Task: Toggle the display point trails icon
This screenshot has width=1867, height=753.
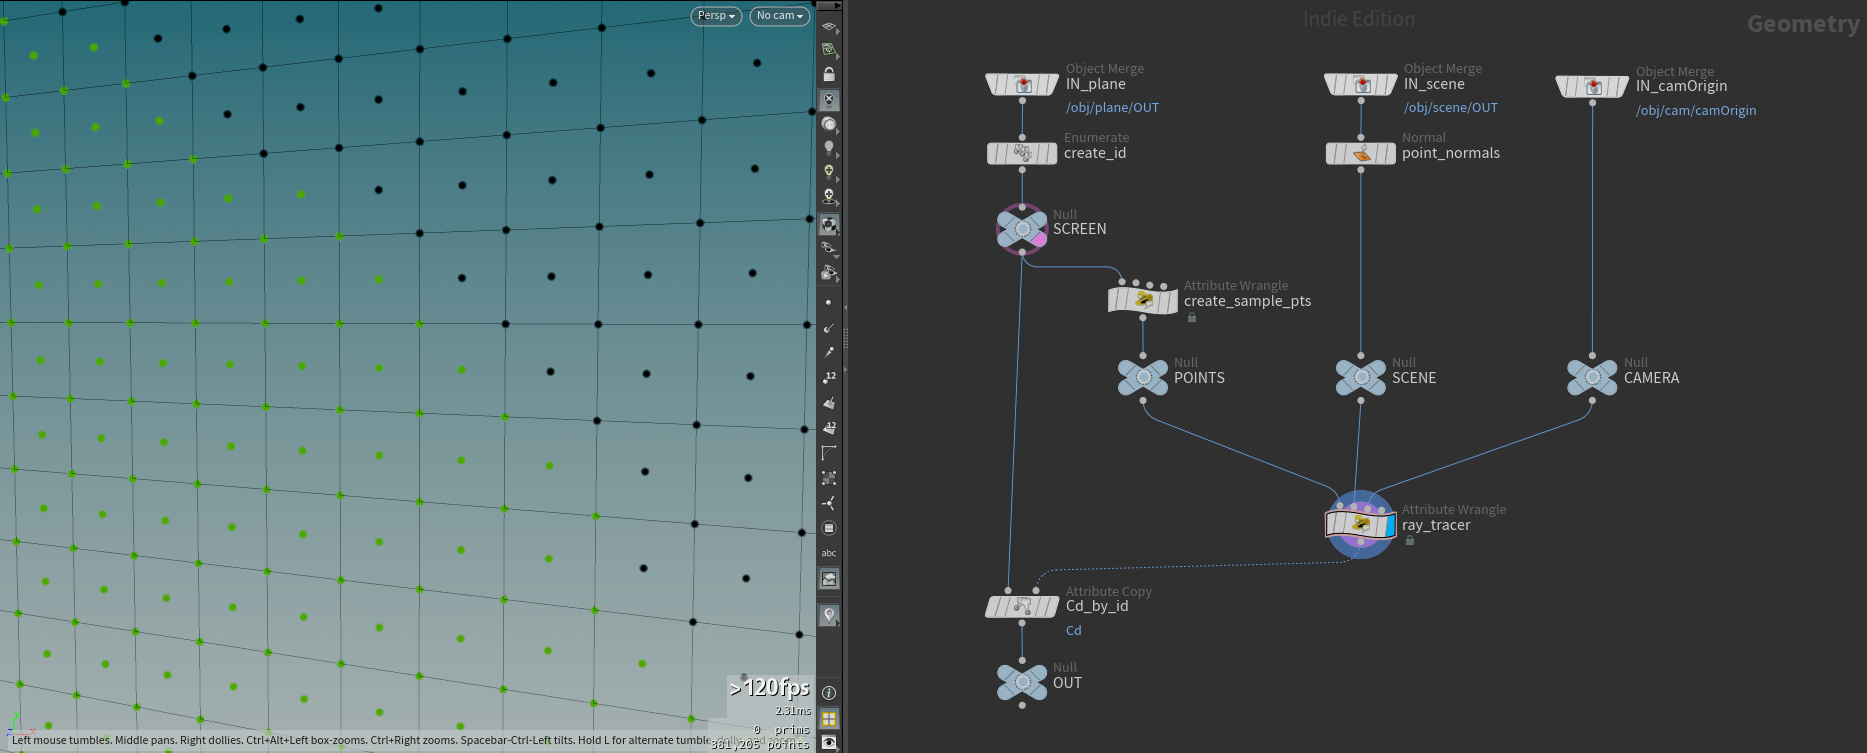Action: tap(828, 352)
